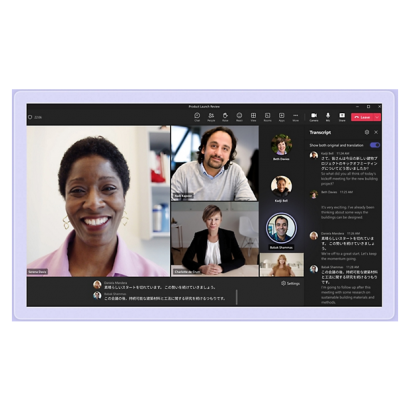410x410 pixels.
Task: Mute the Mic
Action: click(x=328, y=117)
